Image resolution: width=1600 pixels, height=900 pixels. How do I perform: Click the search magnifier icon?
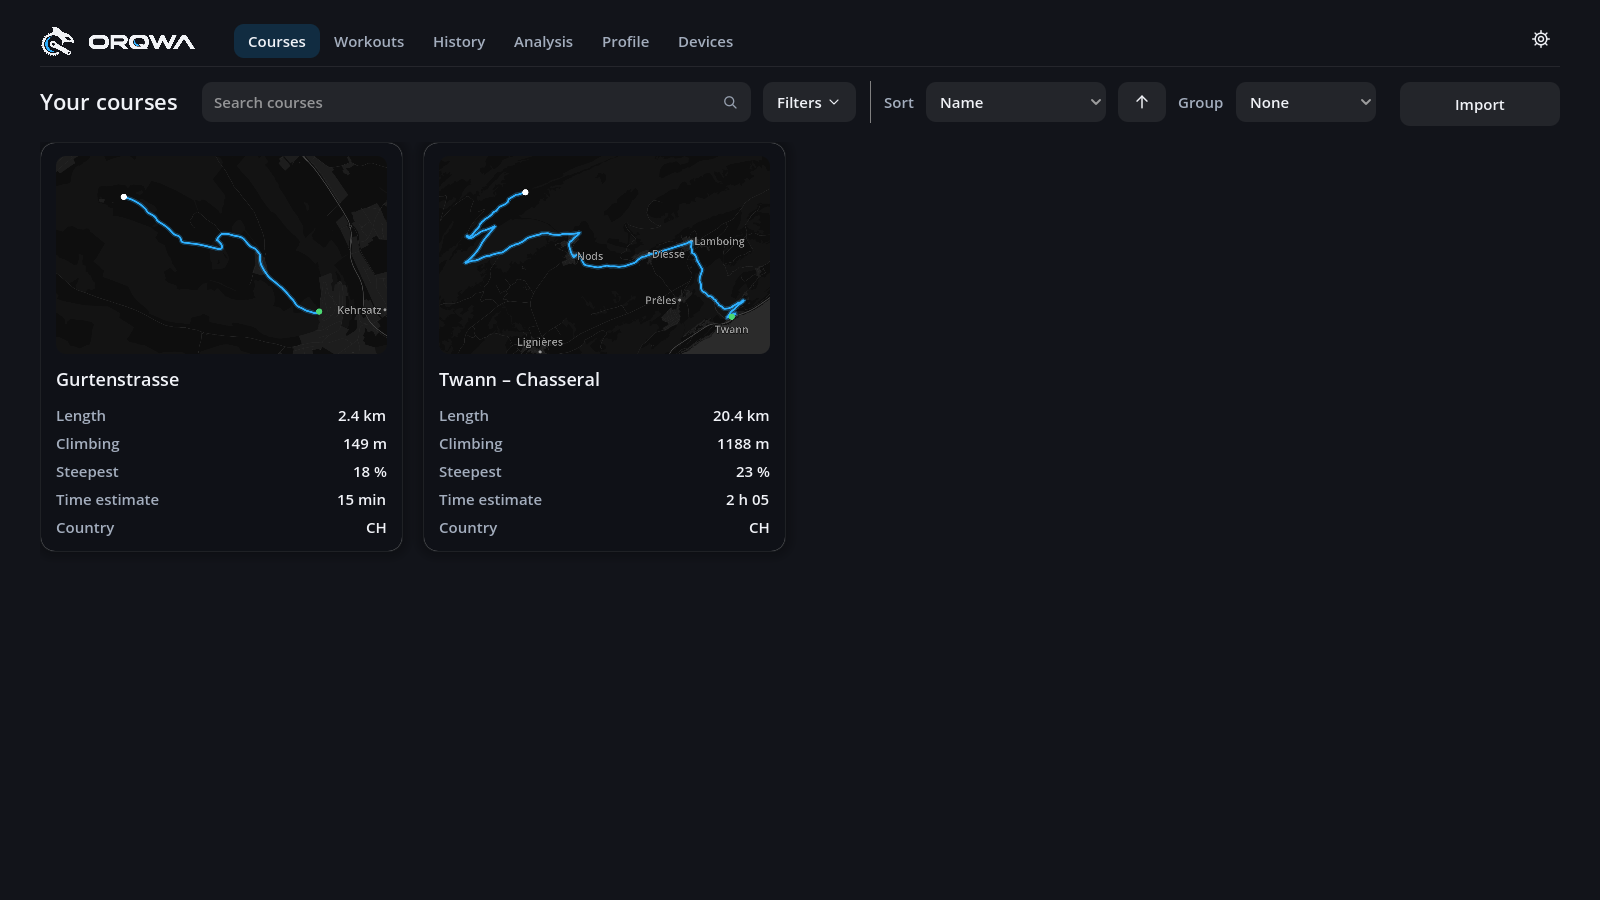(x=730, y=102)
